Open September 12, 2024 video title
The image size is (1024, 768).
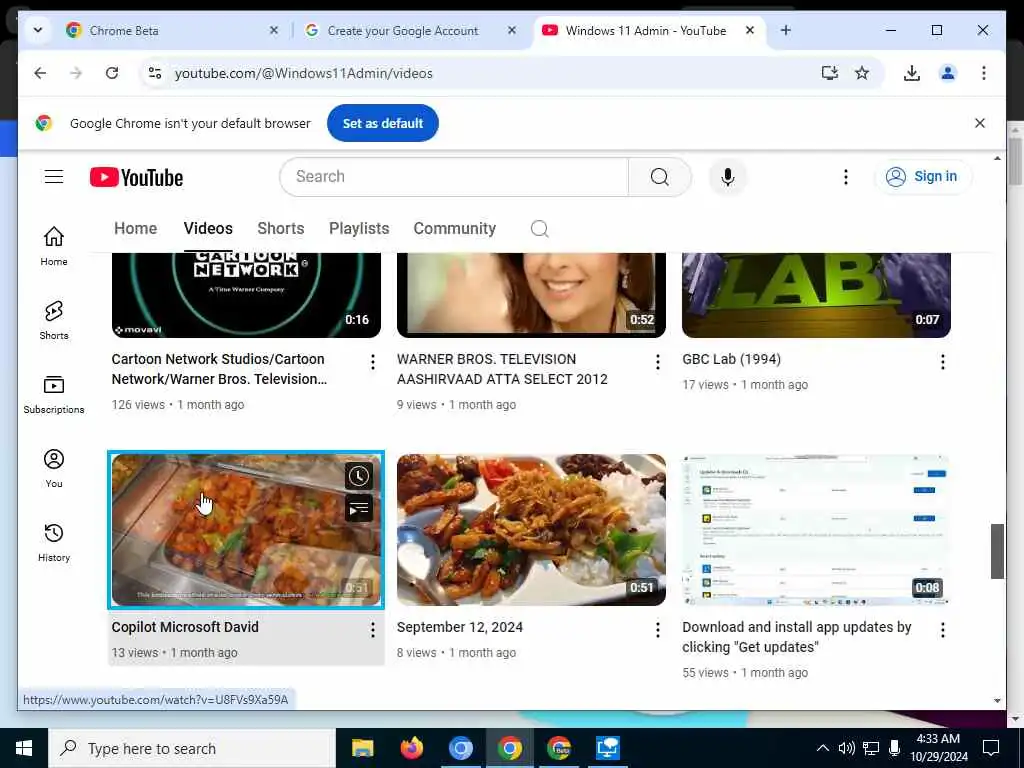click(460, 627)
